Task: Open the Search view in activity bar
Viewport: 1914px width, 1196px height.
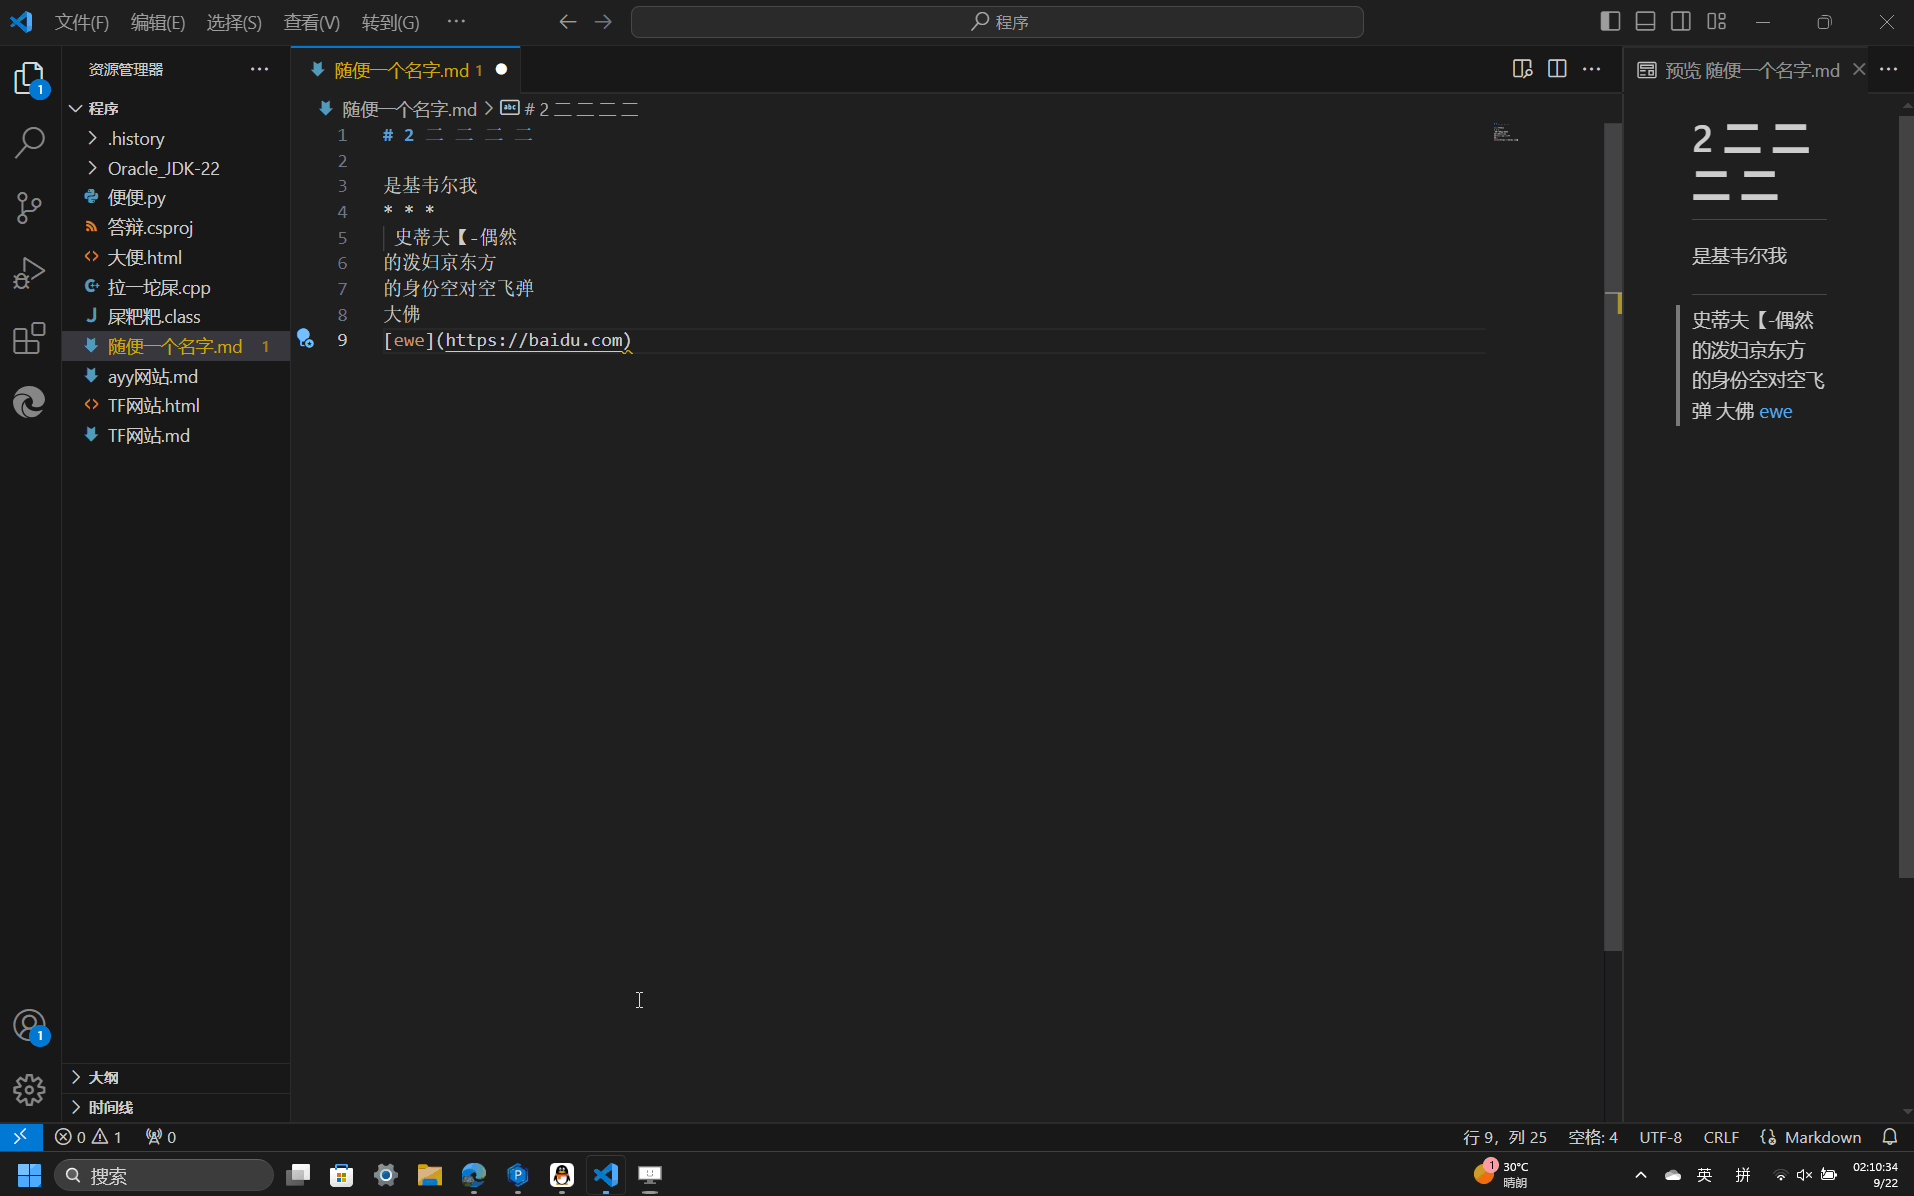Action: coord(30,143)
